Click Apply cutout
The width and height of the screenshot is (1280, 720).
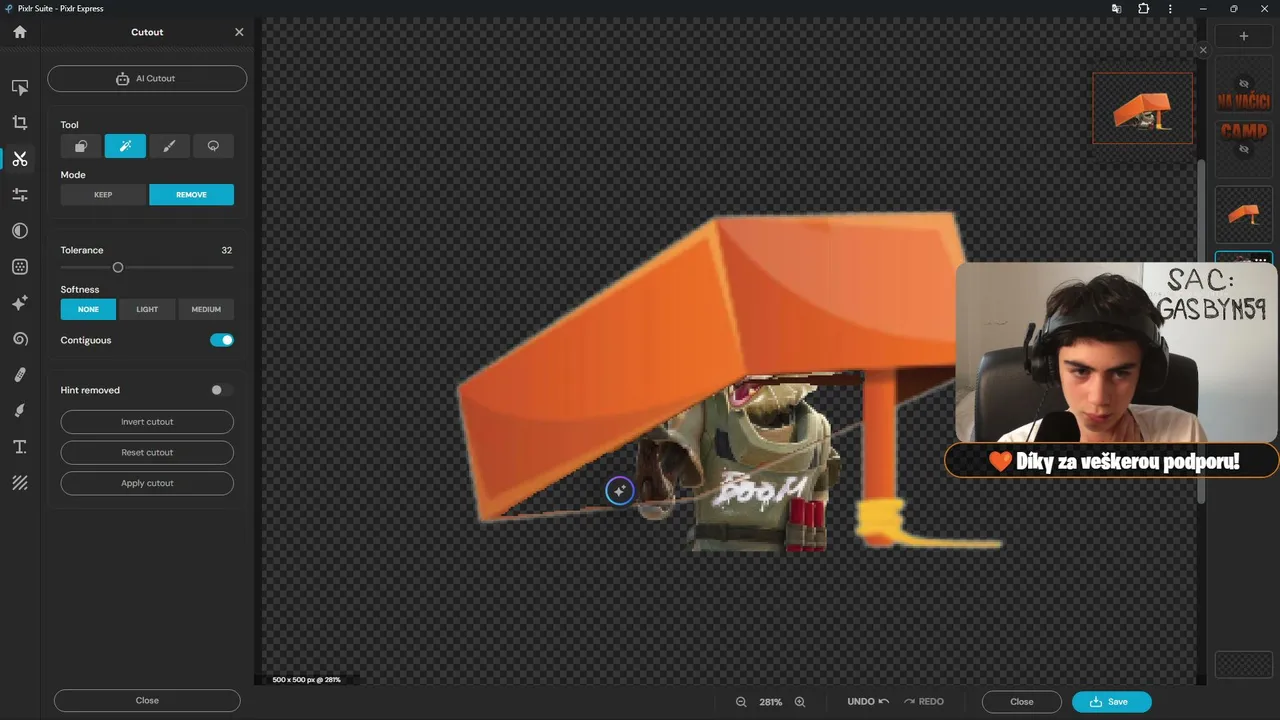(147, 483)
